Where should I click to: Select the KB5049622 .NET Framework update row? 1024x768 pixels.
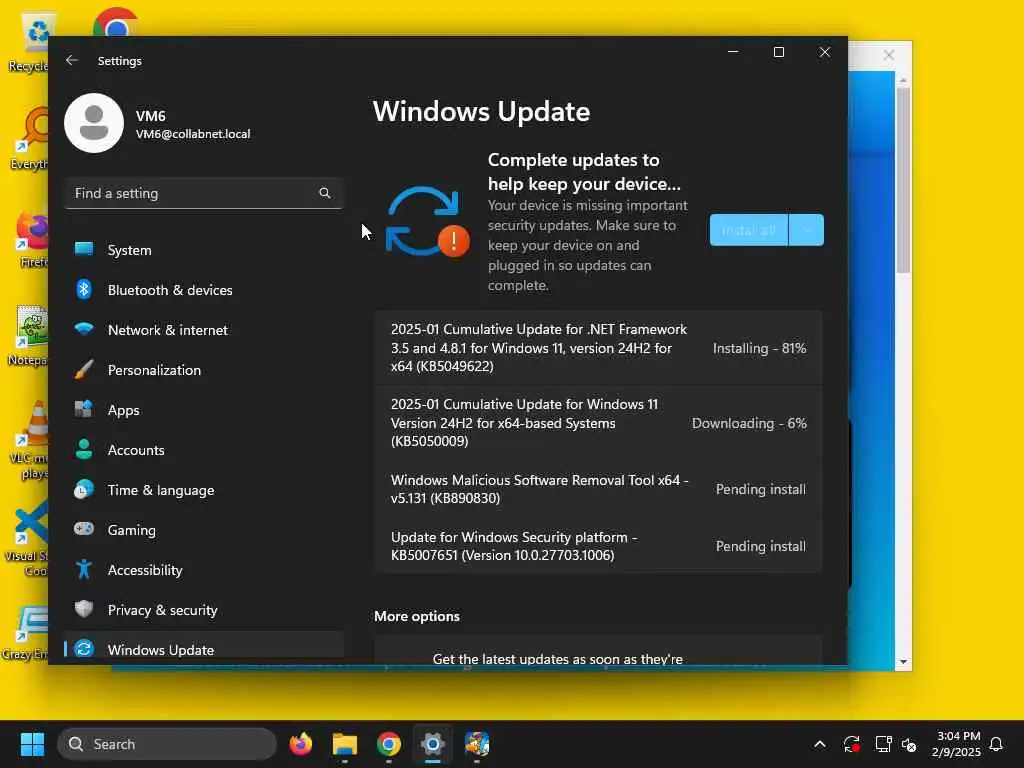point(598,347)
